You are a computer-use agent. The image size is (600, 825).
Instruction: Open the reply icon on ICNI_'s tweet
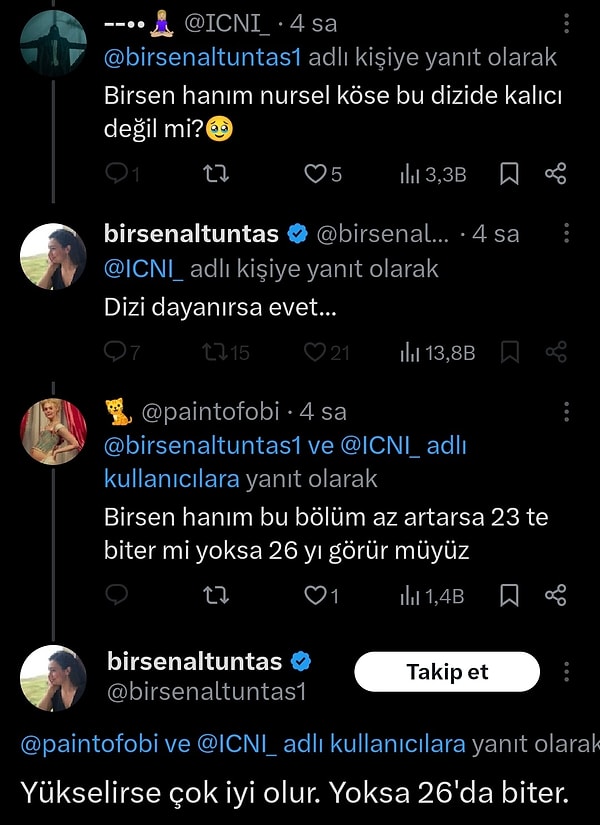[x=120, y=173]
